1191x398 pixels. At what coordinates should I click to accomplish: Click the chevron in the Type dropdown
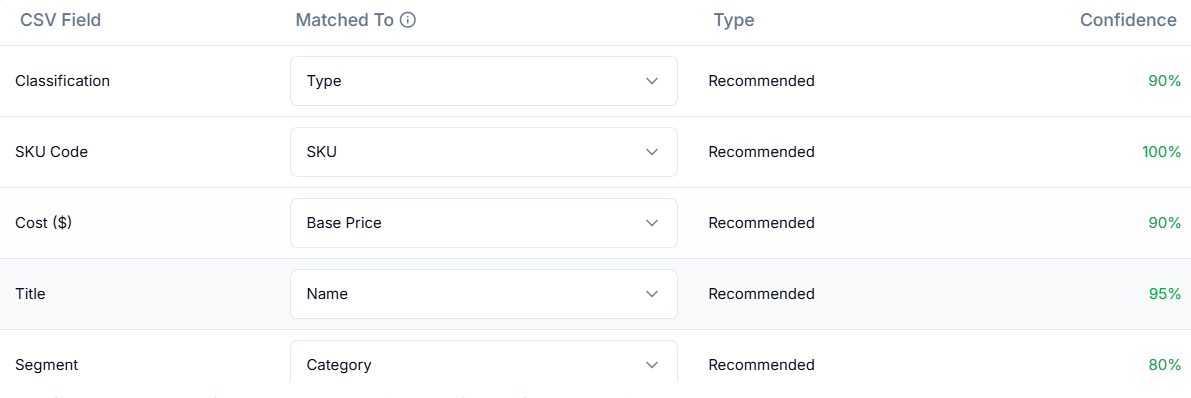pyautogui.click(x=651, y=81)
